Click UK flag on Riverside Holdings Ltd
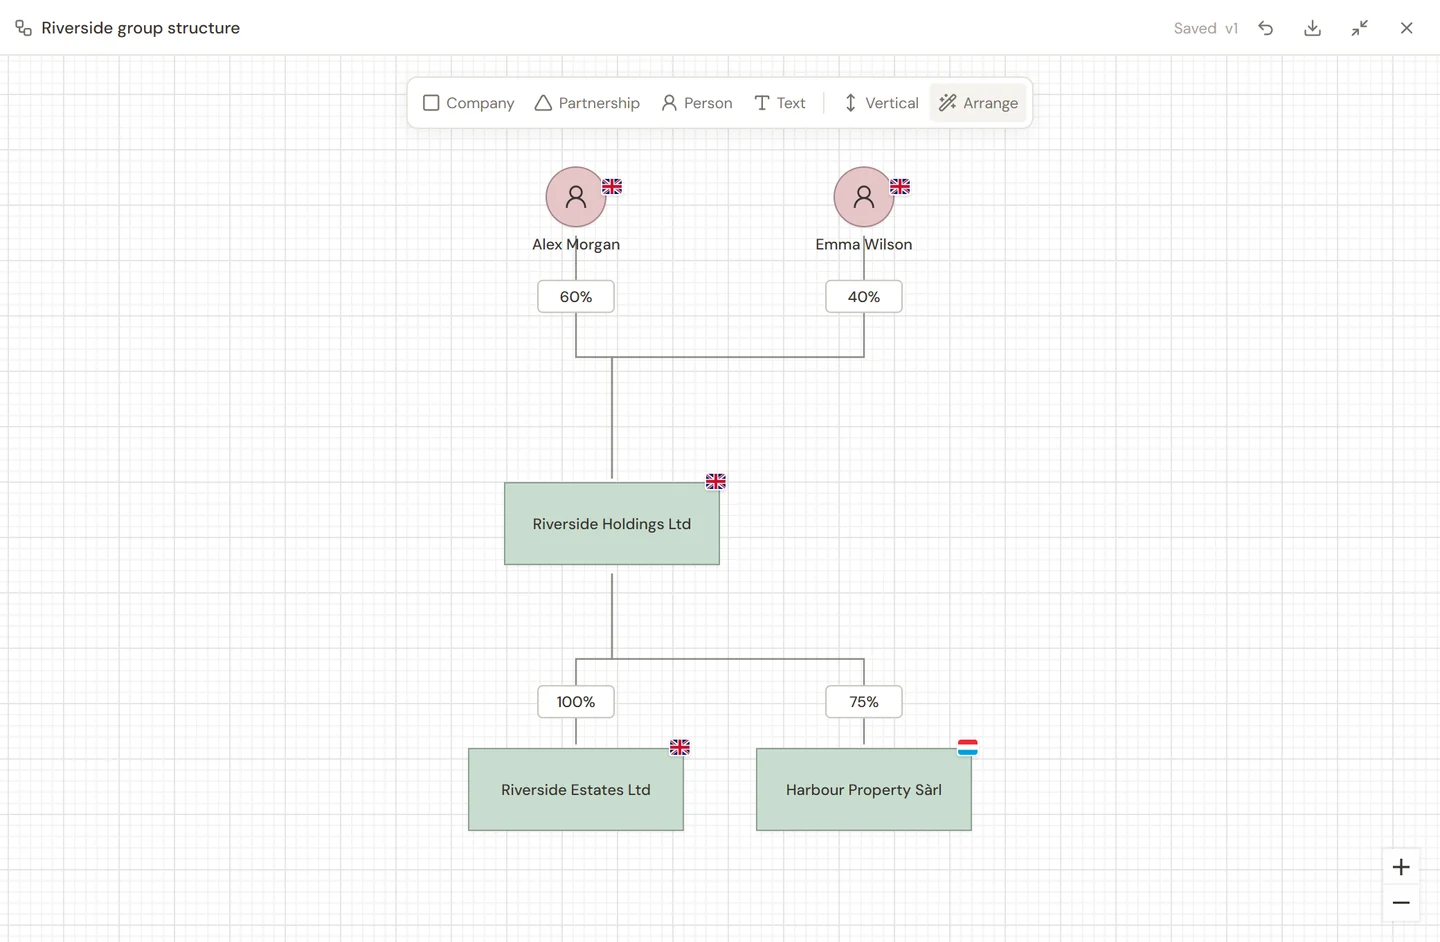Screen dimensions: 1440x942 pos(716,482)
